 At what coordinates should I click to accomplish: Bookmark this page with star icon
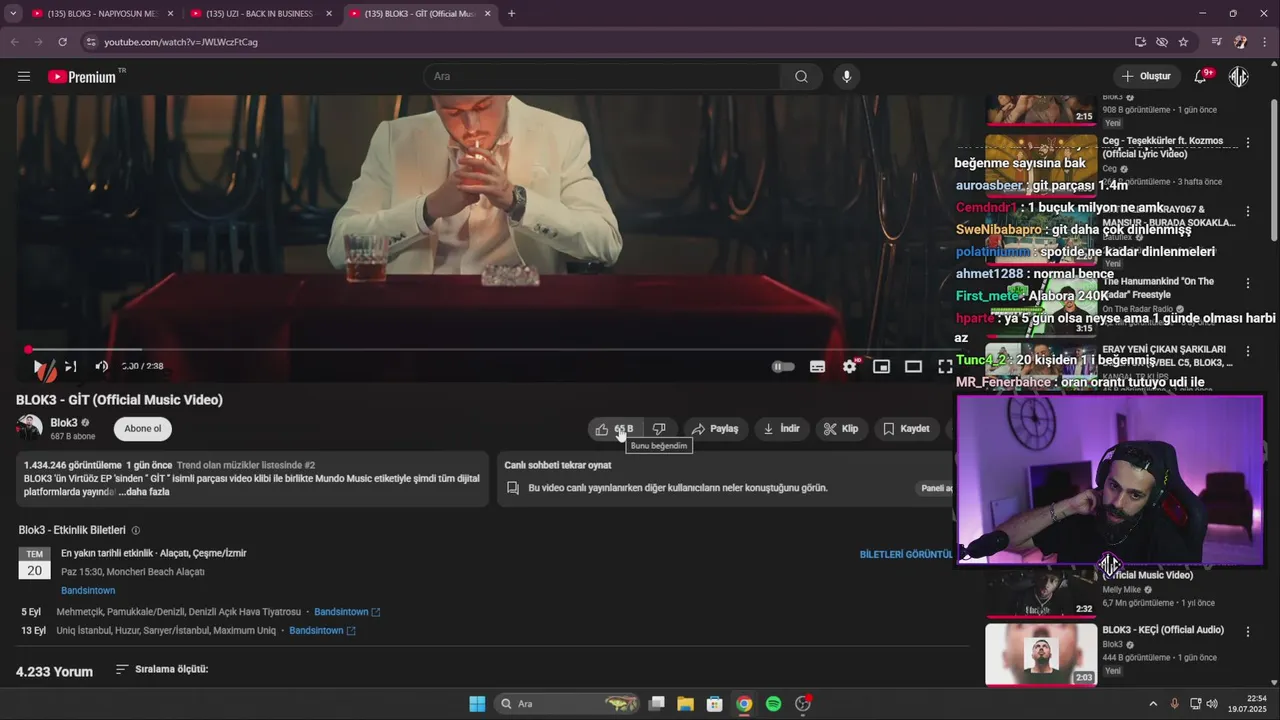1184,42
